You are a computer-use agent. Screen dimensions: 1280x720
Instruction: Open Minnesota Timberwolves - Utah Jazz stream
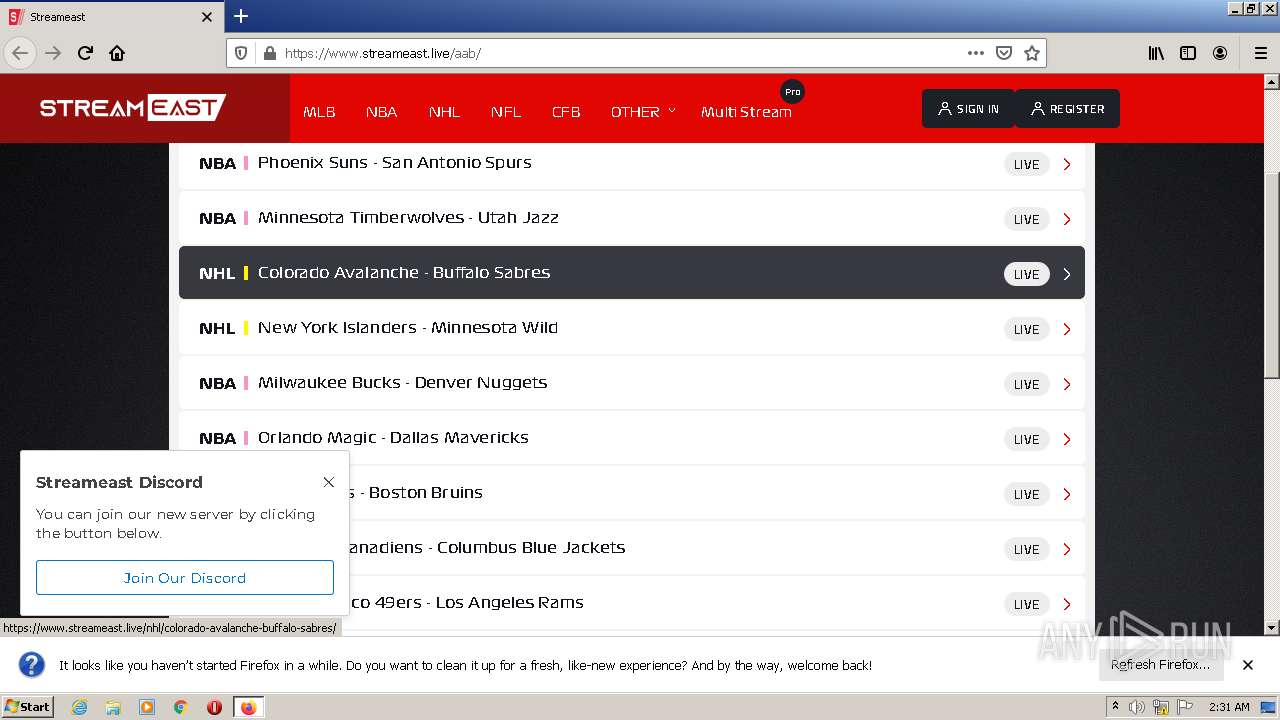[x=632, y=218]
